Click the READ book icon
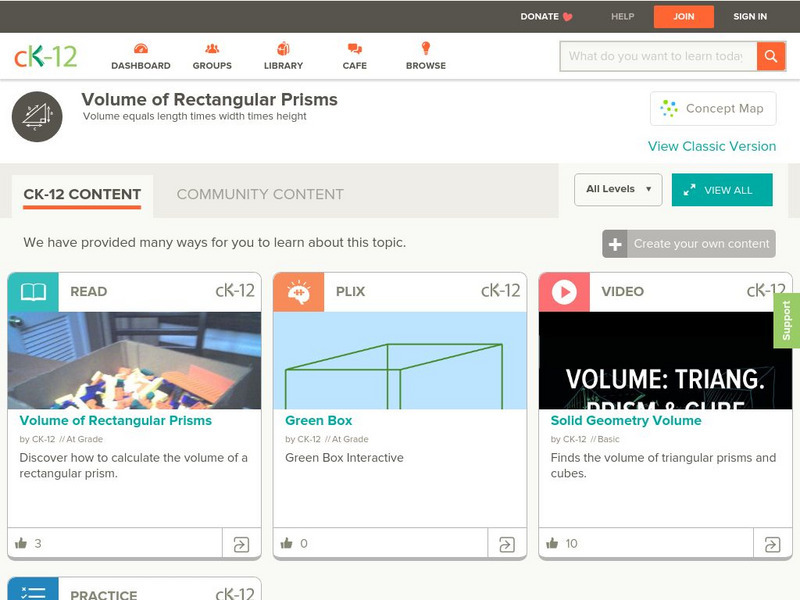This screenshot has width=800, height=600. (33, 292)
